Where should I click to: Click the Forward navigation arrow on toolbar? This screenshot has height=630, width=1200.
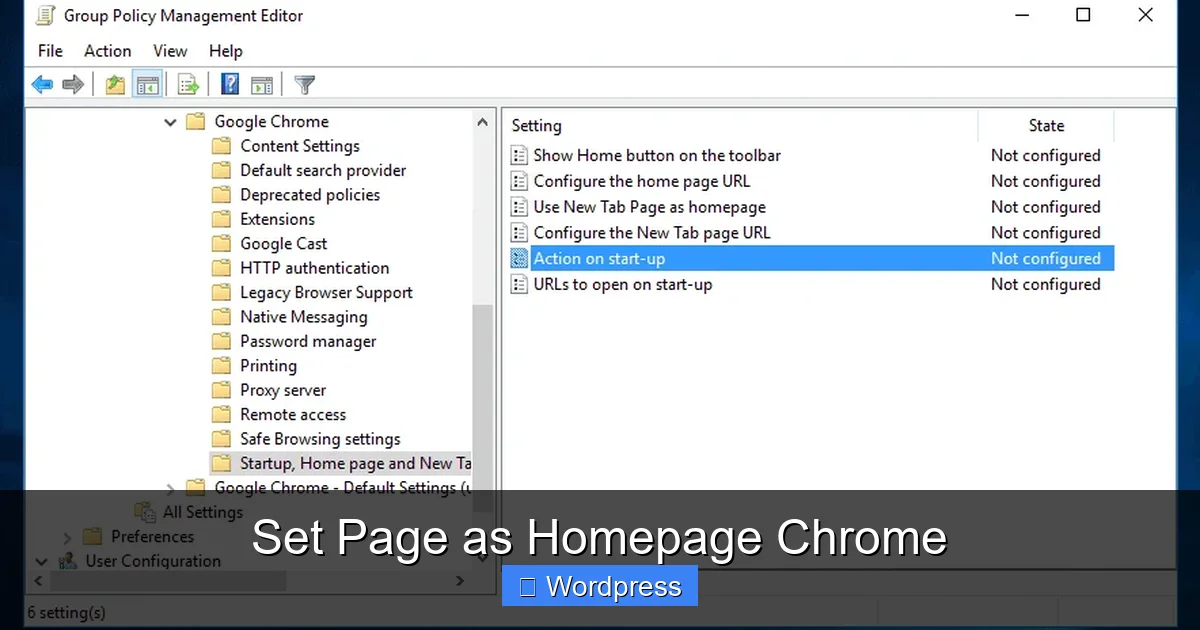tap(73, 84)
